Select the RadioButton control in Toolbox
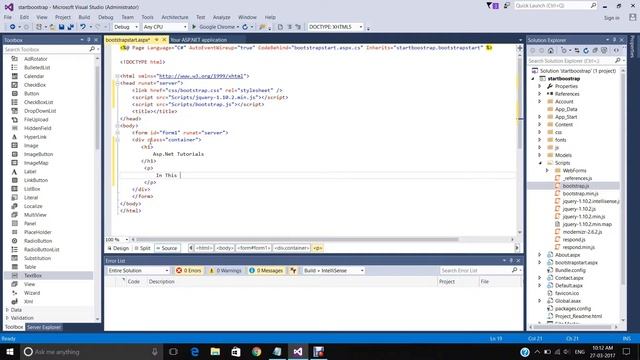640x360 pixels. coord(38,241)
